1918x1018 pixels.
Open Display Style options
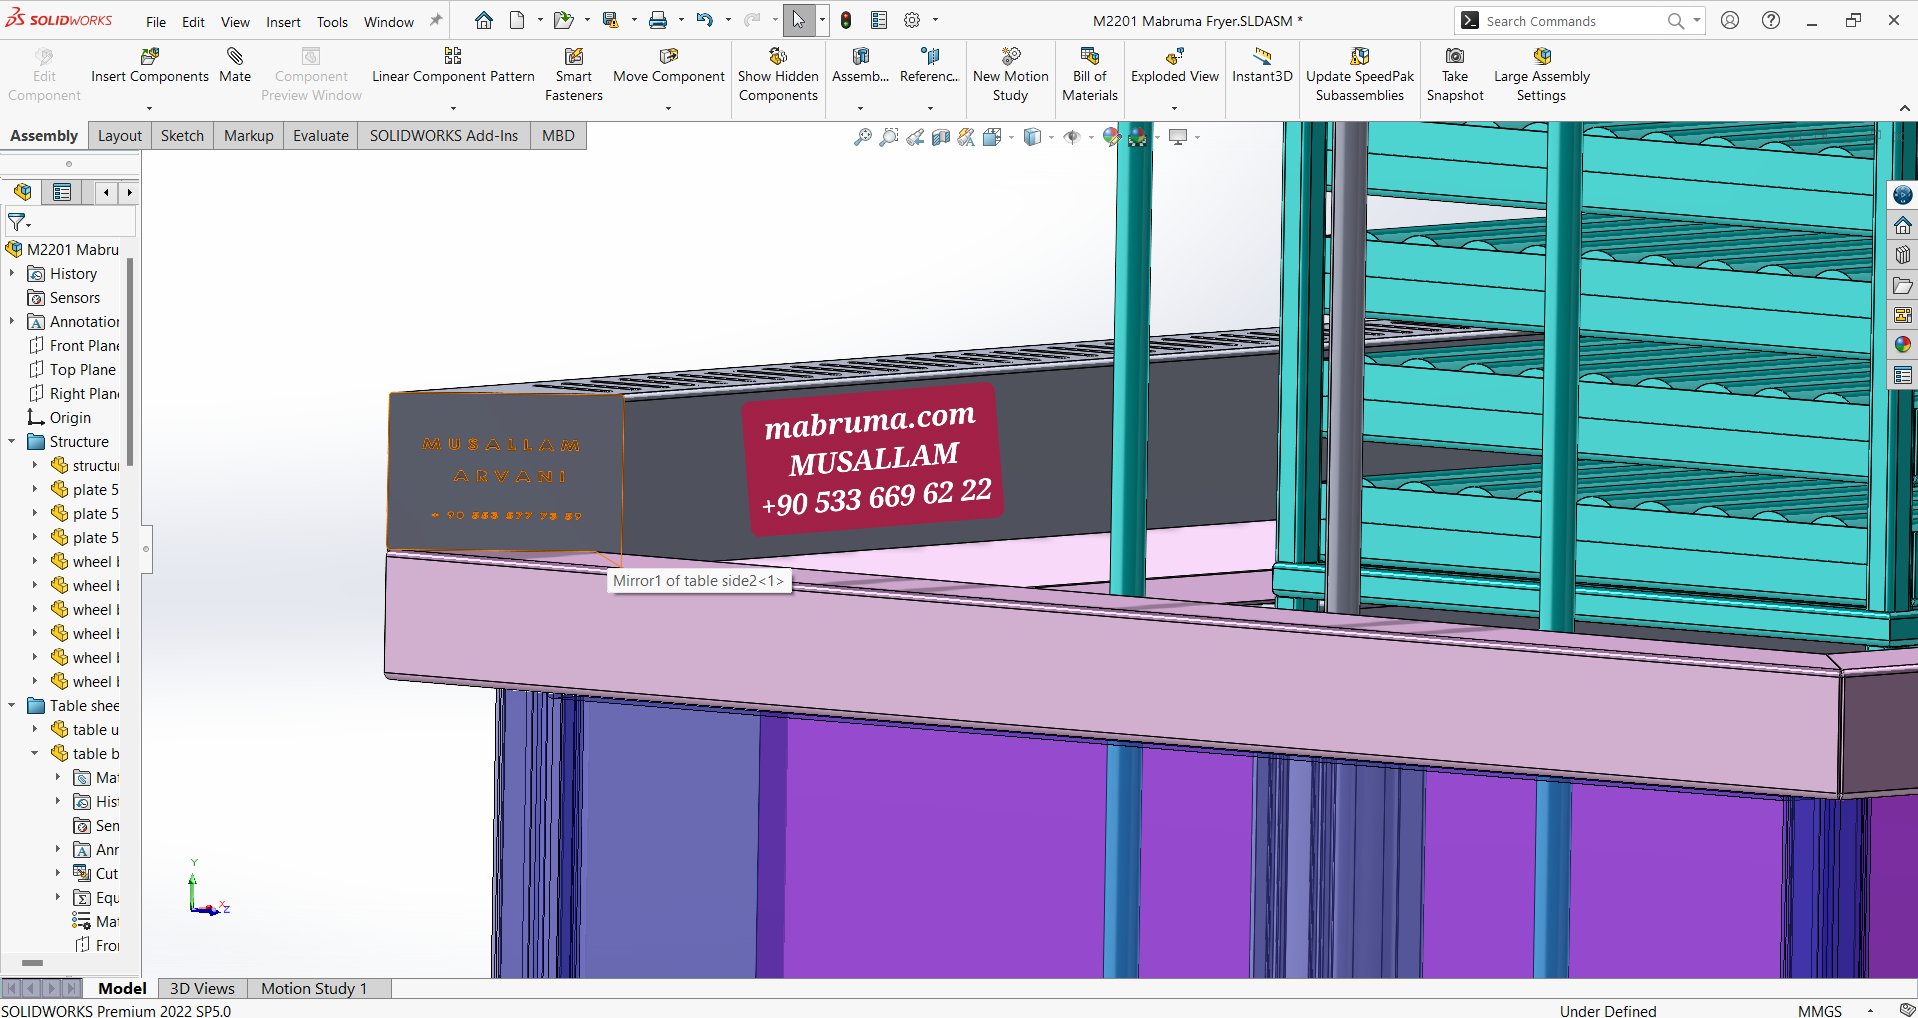[1033, 137]
